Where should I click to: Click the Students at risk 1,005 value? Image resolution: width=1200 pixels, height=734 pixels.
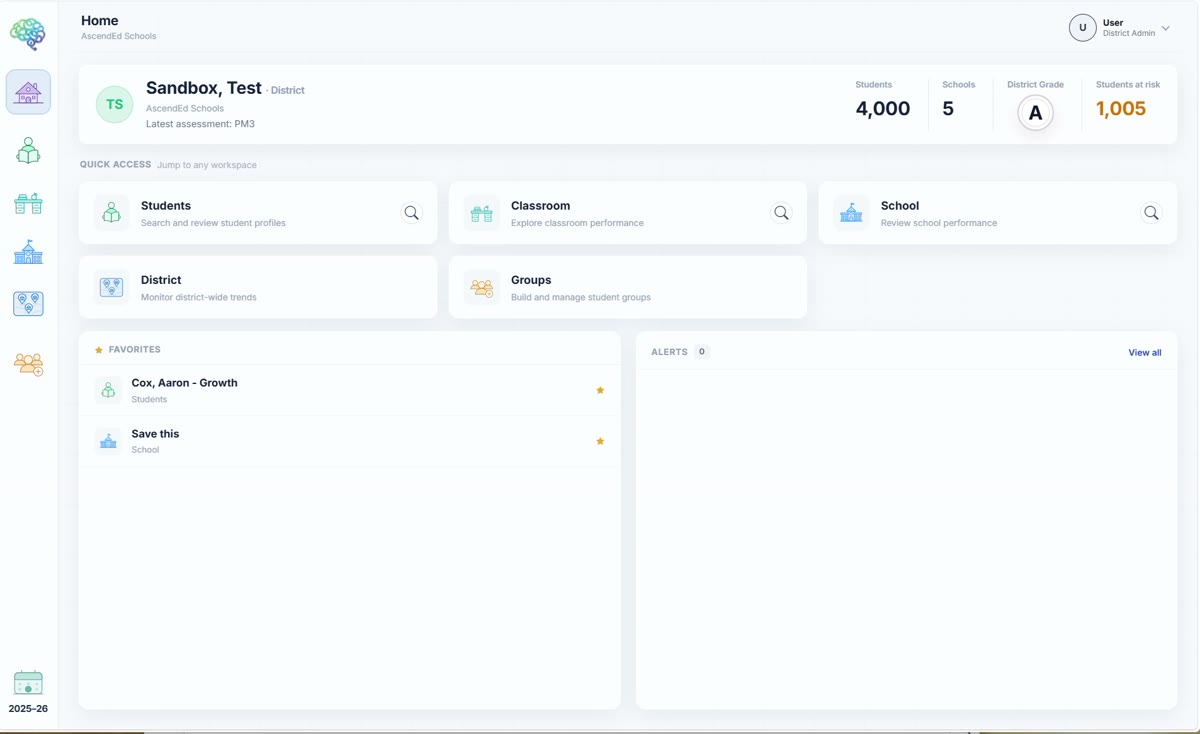(1121, 109)
